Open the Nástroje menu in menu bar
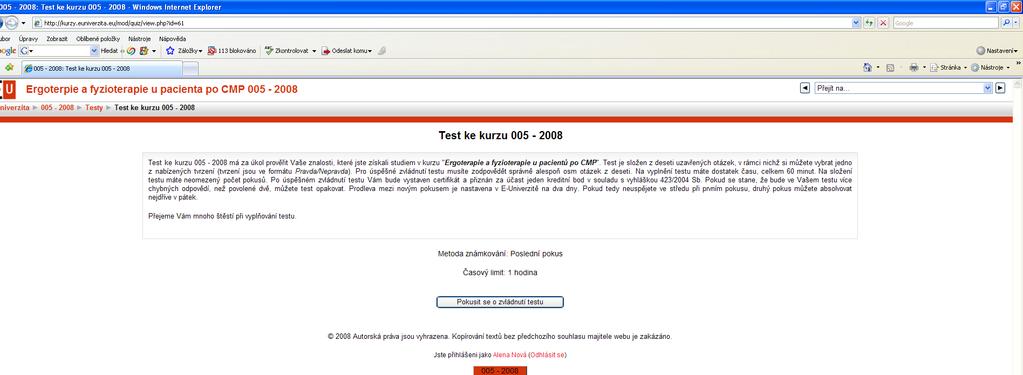 139,38
